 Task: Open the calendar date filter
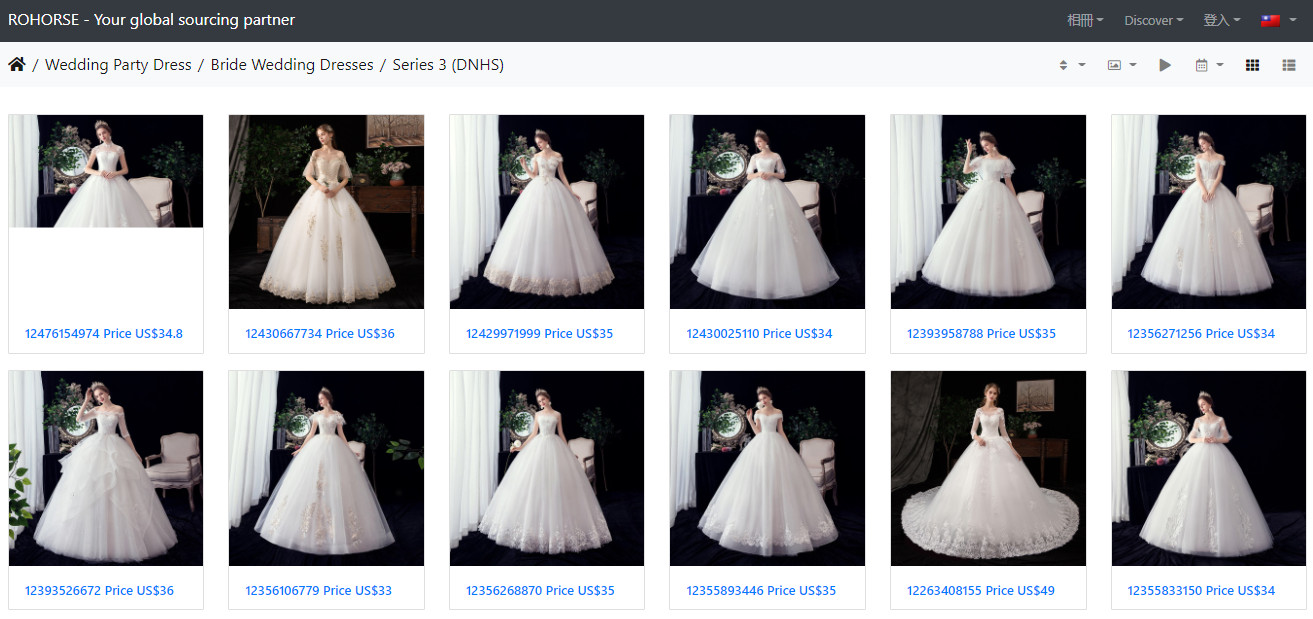click(x=1208, y=65)
